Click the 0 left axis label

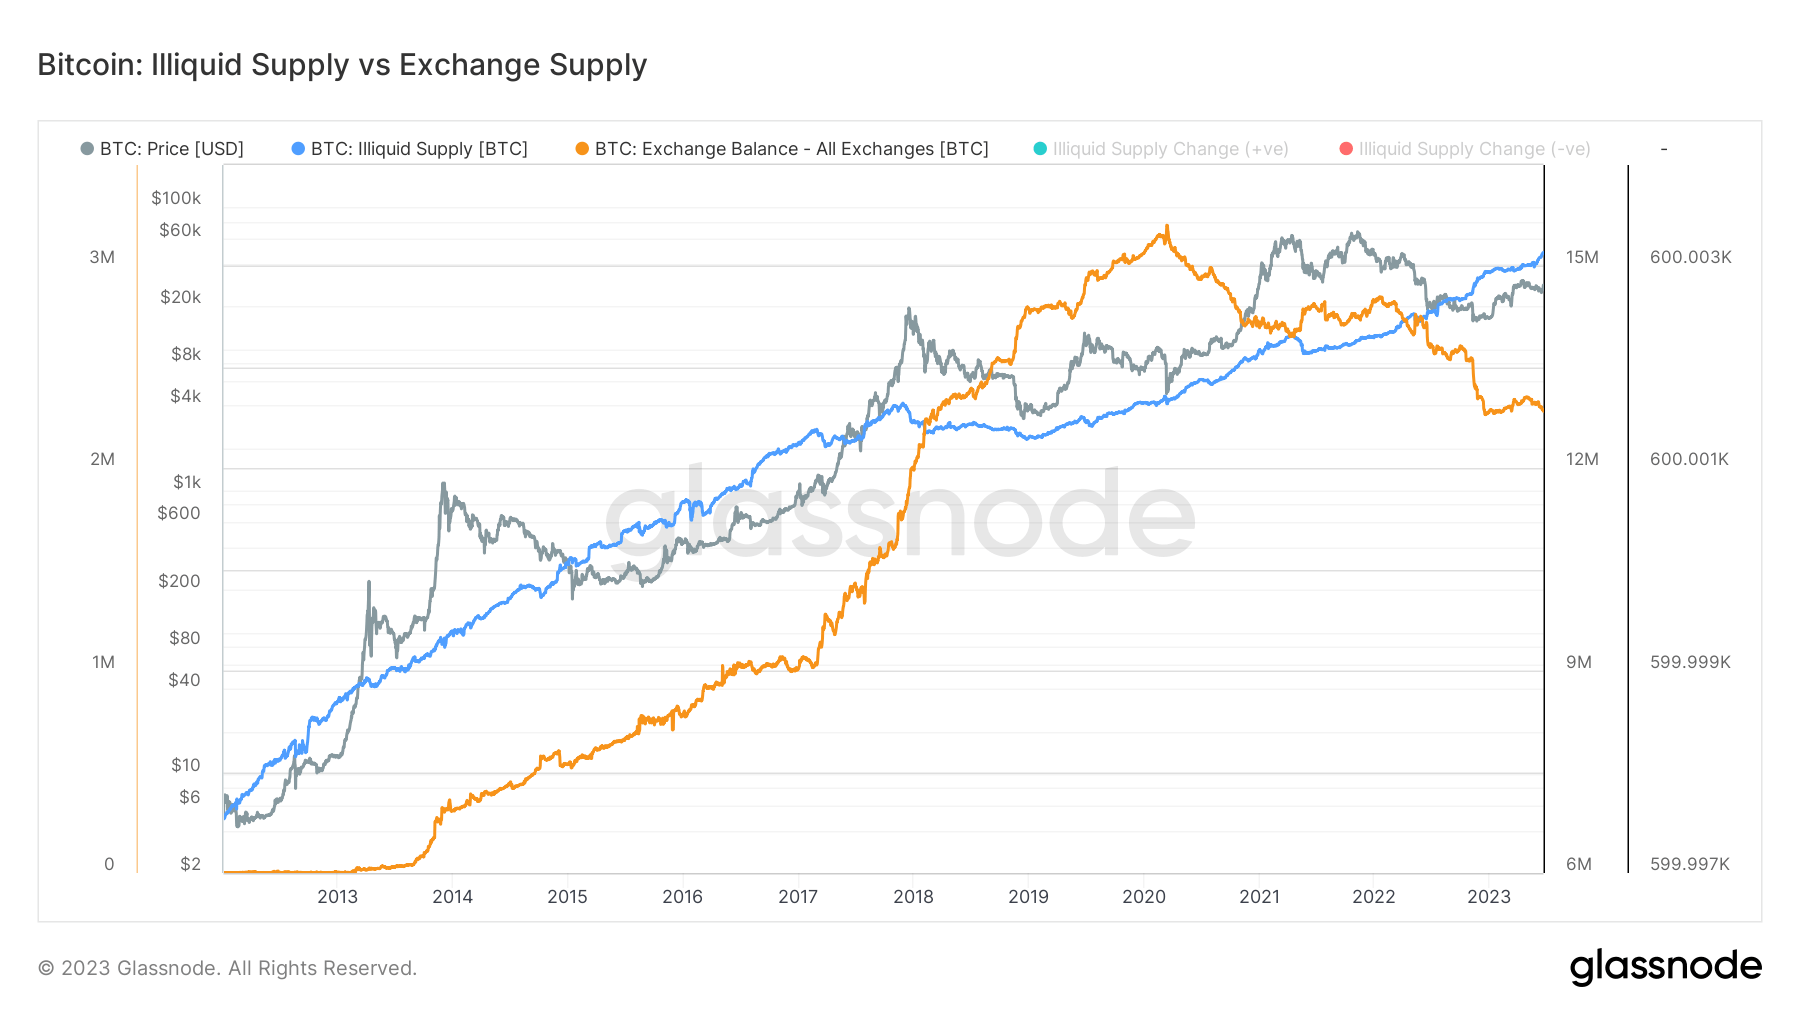(110, 864)
